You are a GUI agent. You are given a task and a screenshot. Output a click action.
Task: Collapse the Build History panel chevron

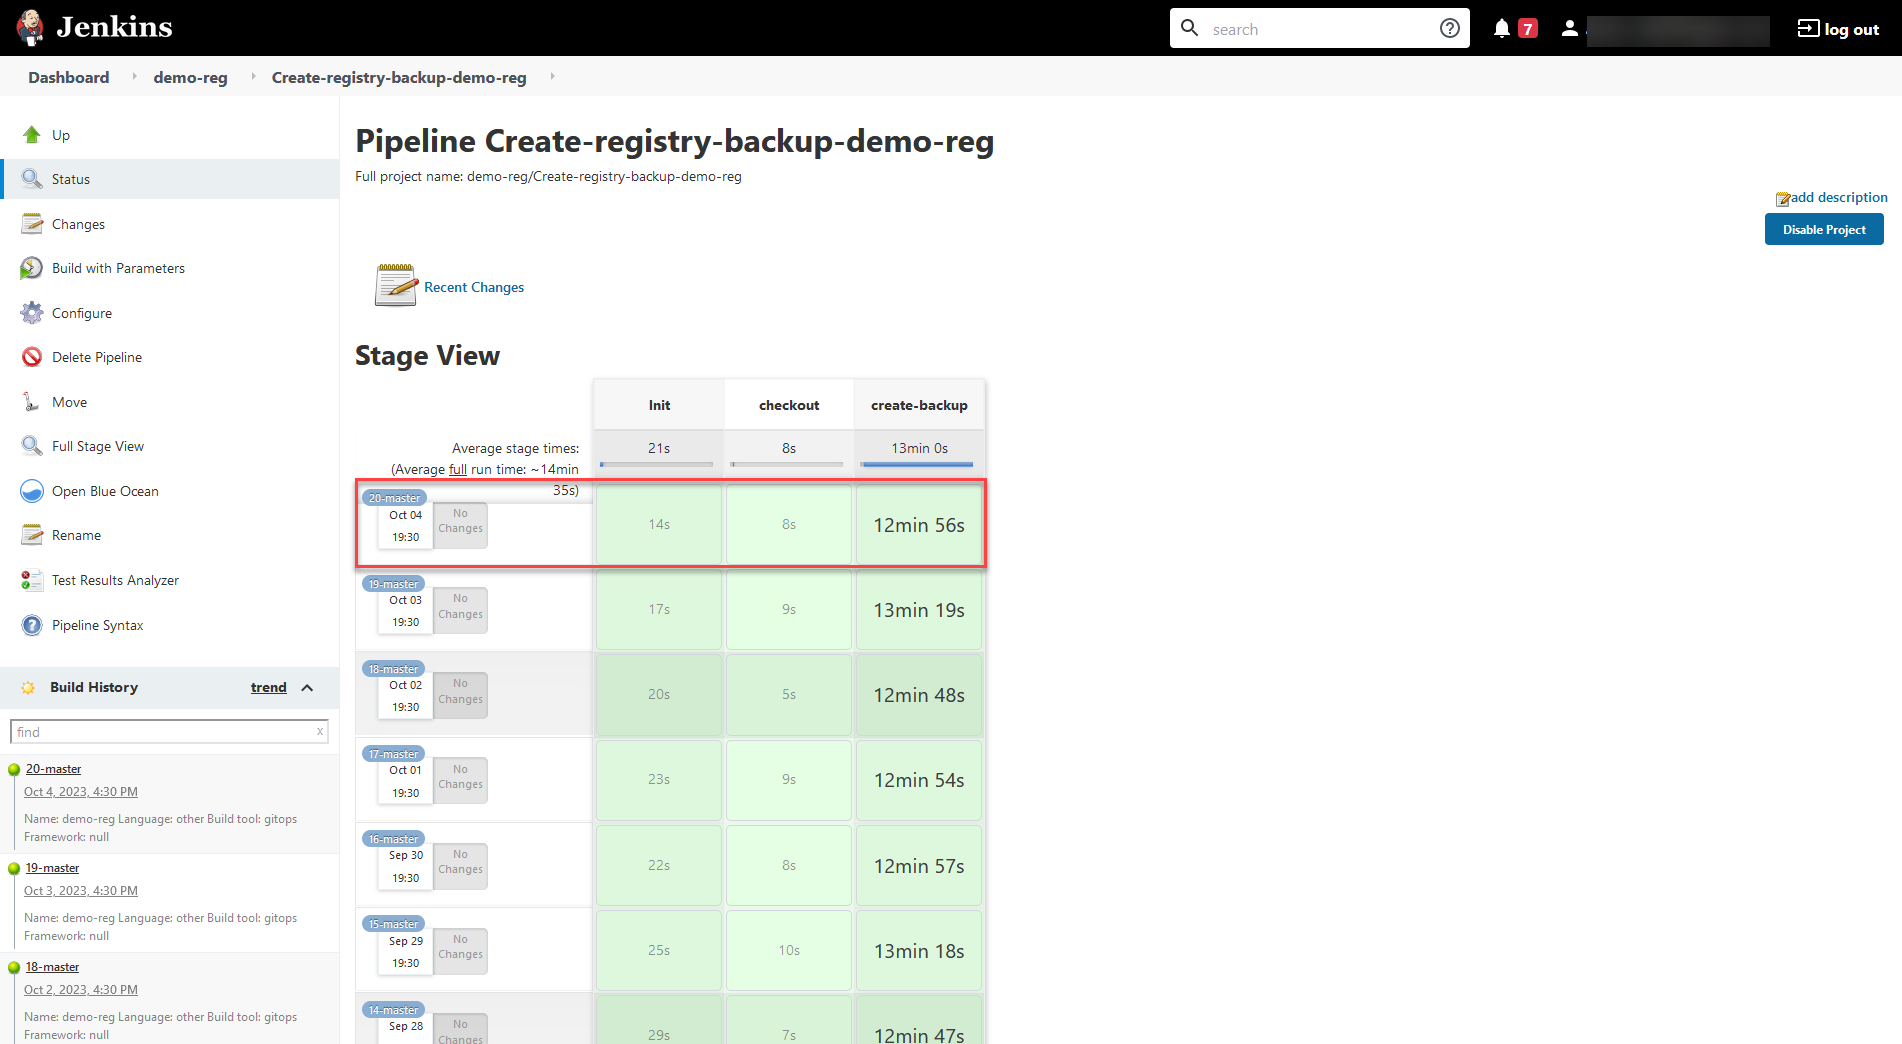pyautogui.click(x=307, y=688)
